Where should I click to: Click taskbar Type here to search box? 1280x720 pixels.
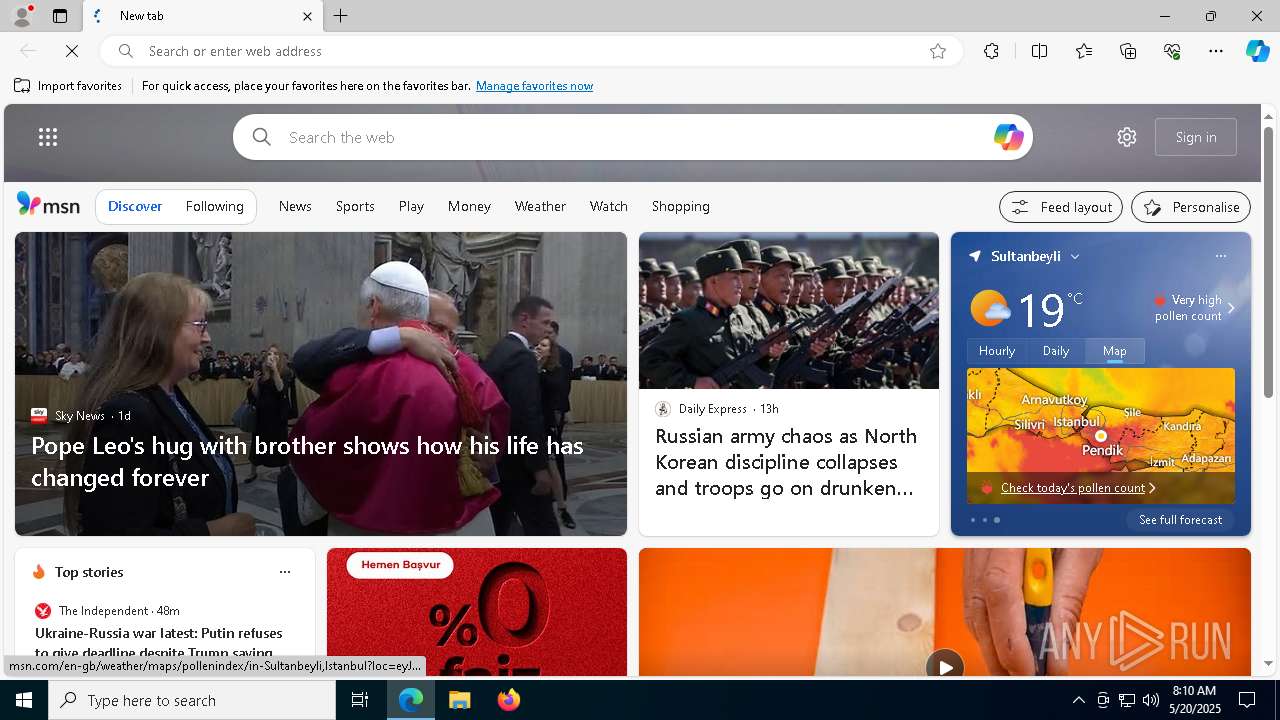click(x=192, y=700)
